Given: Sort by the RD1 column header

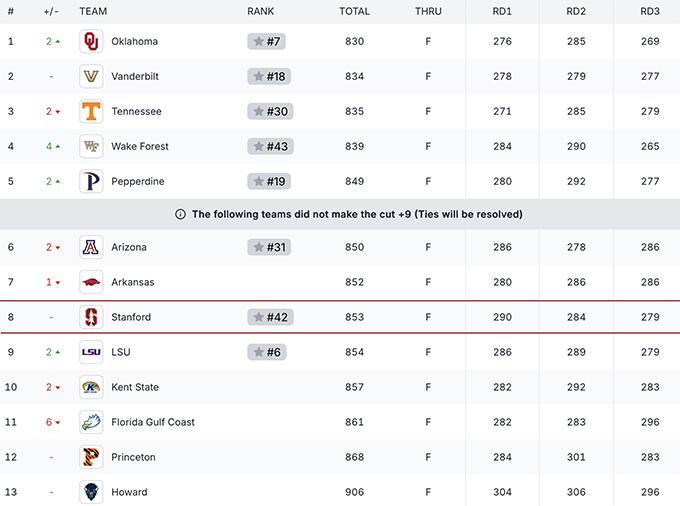Looking at the screenshot, I should point(502,11).
